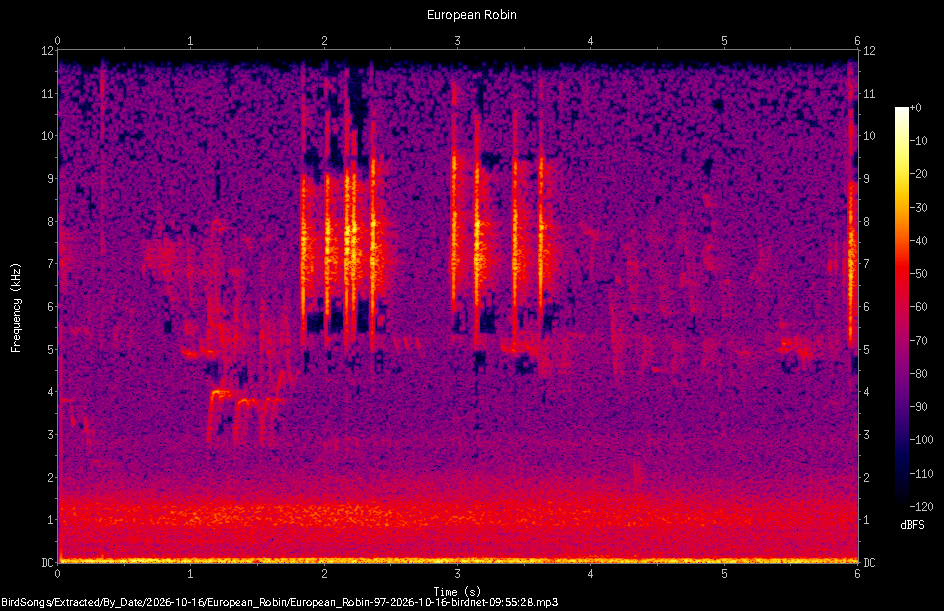Click the European Robin chart title

coord(471,14)
